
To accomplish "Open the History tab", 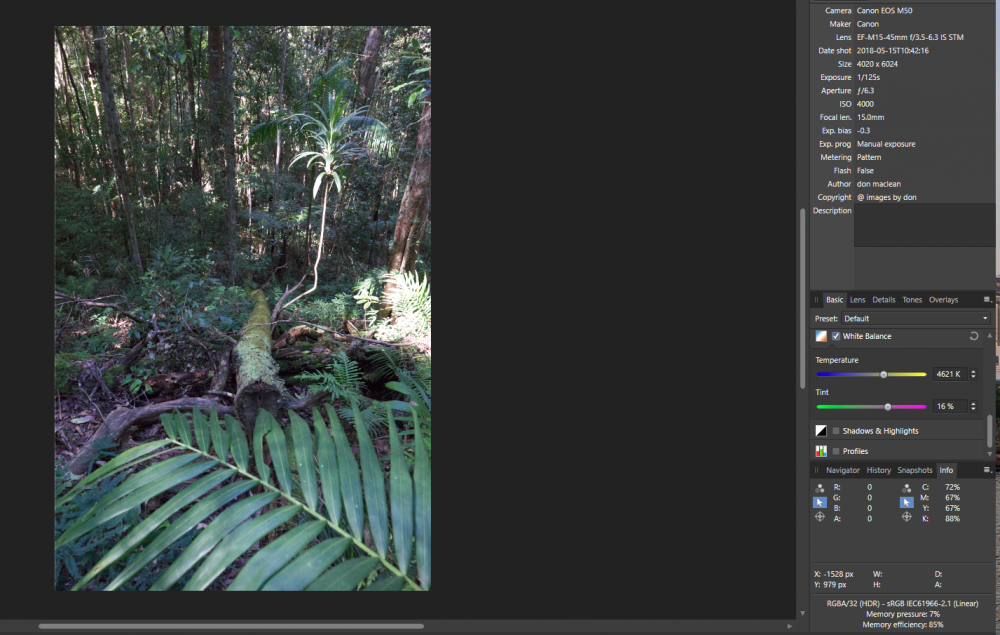I will click(879, 469).
